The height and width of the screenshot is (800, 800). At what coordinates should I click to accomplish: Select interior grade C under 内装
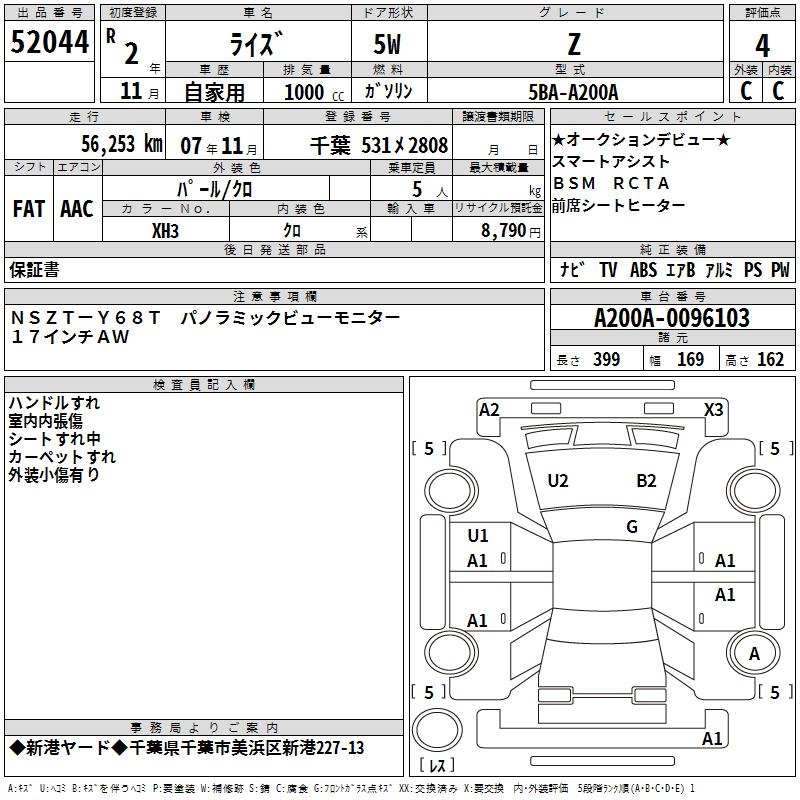point(778,91)
